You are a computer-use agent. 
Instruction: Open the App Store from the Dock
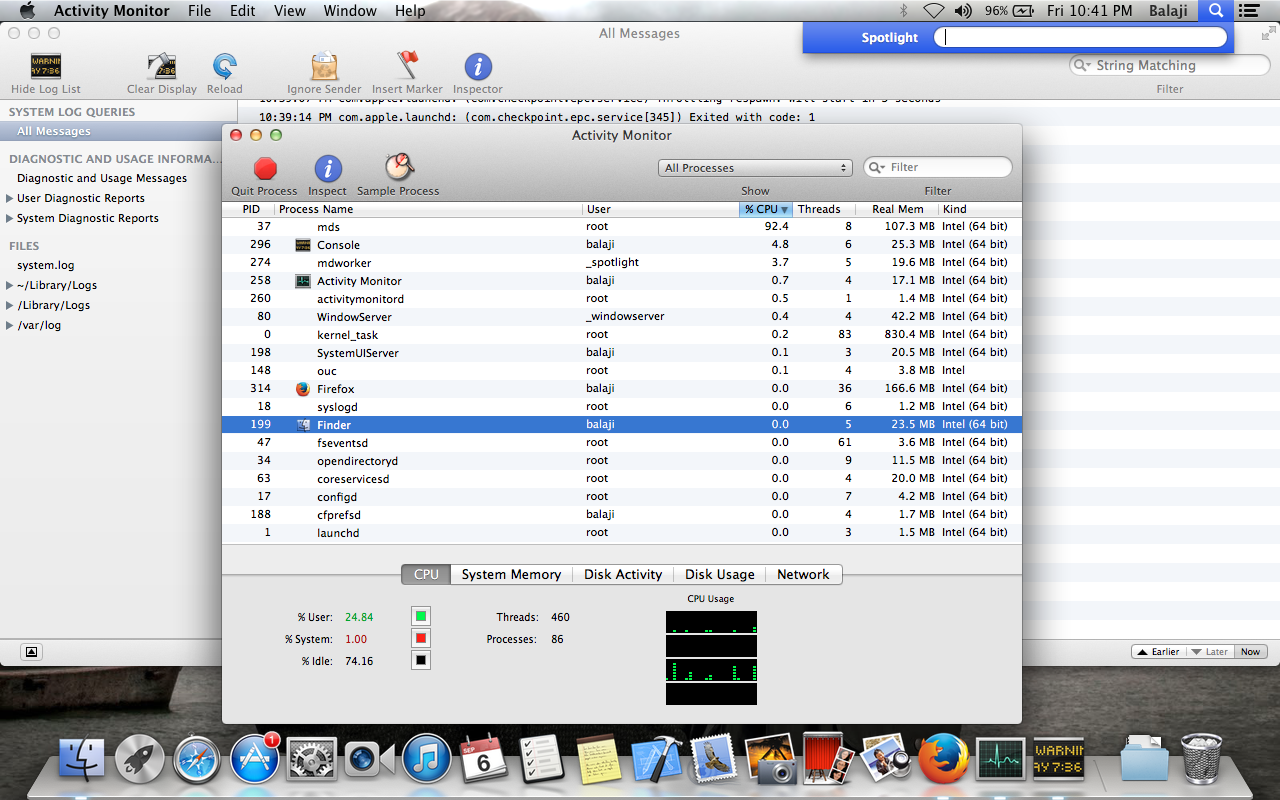point(255,760)
